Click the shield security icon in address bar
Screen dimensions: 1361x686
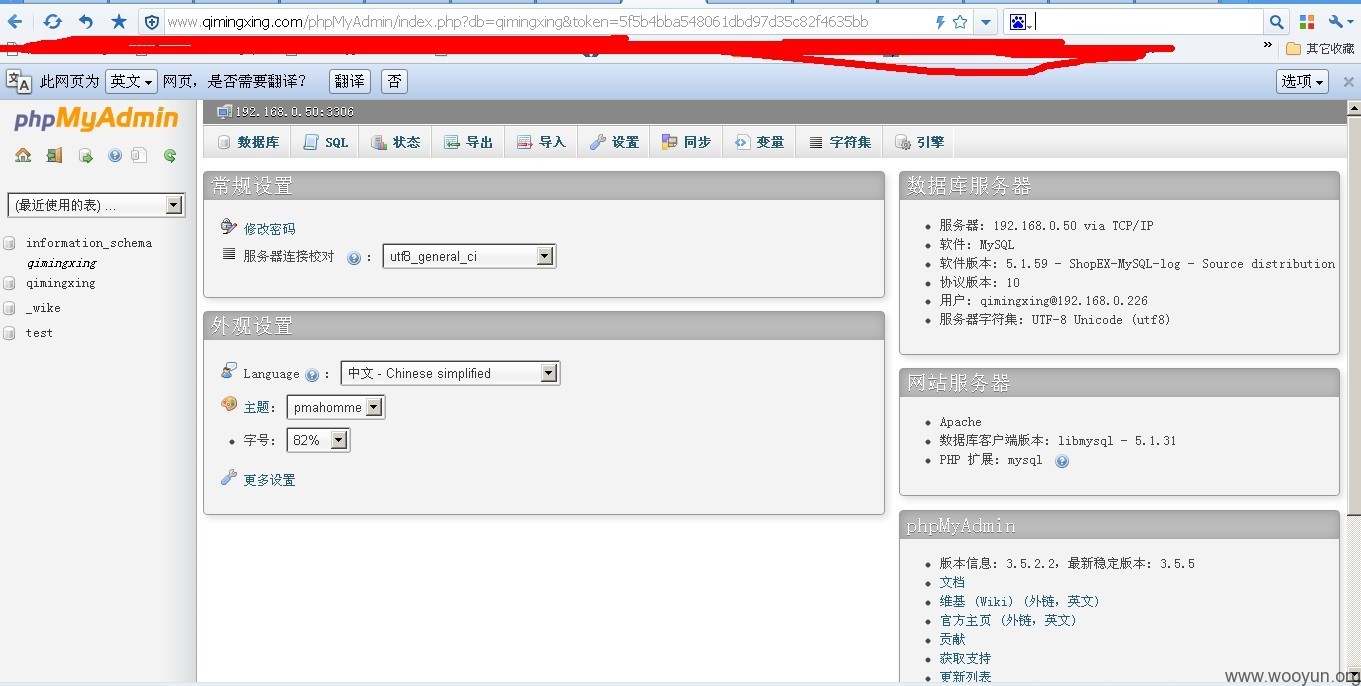coord(152,22)
